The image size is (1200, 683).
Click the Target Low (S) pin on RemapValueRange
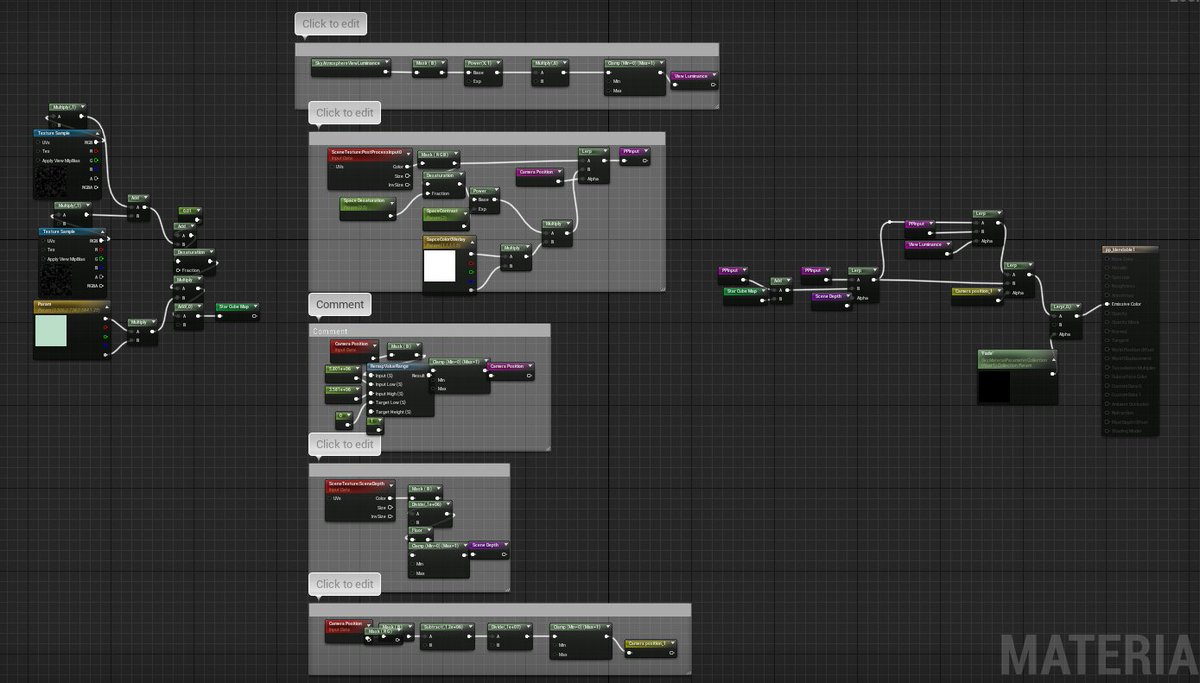coord(371,402)
